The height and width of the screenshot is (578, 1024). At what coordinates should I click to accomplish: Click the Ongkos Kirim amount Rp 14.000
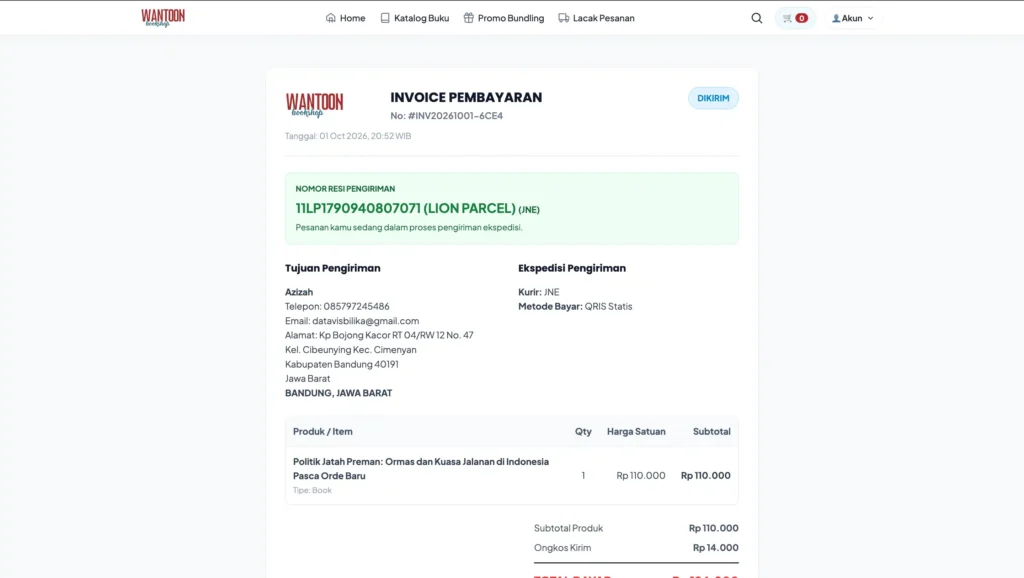716,547
